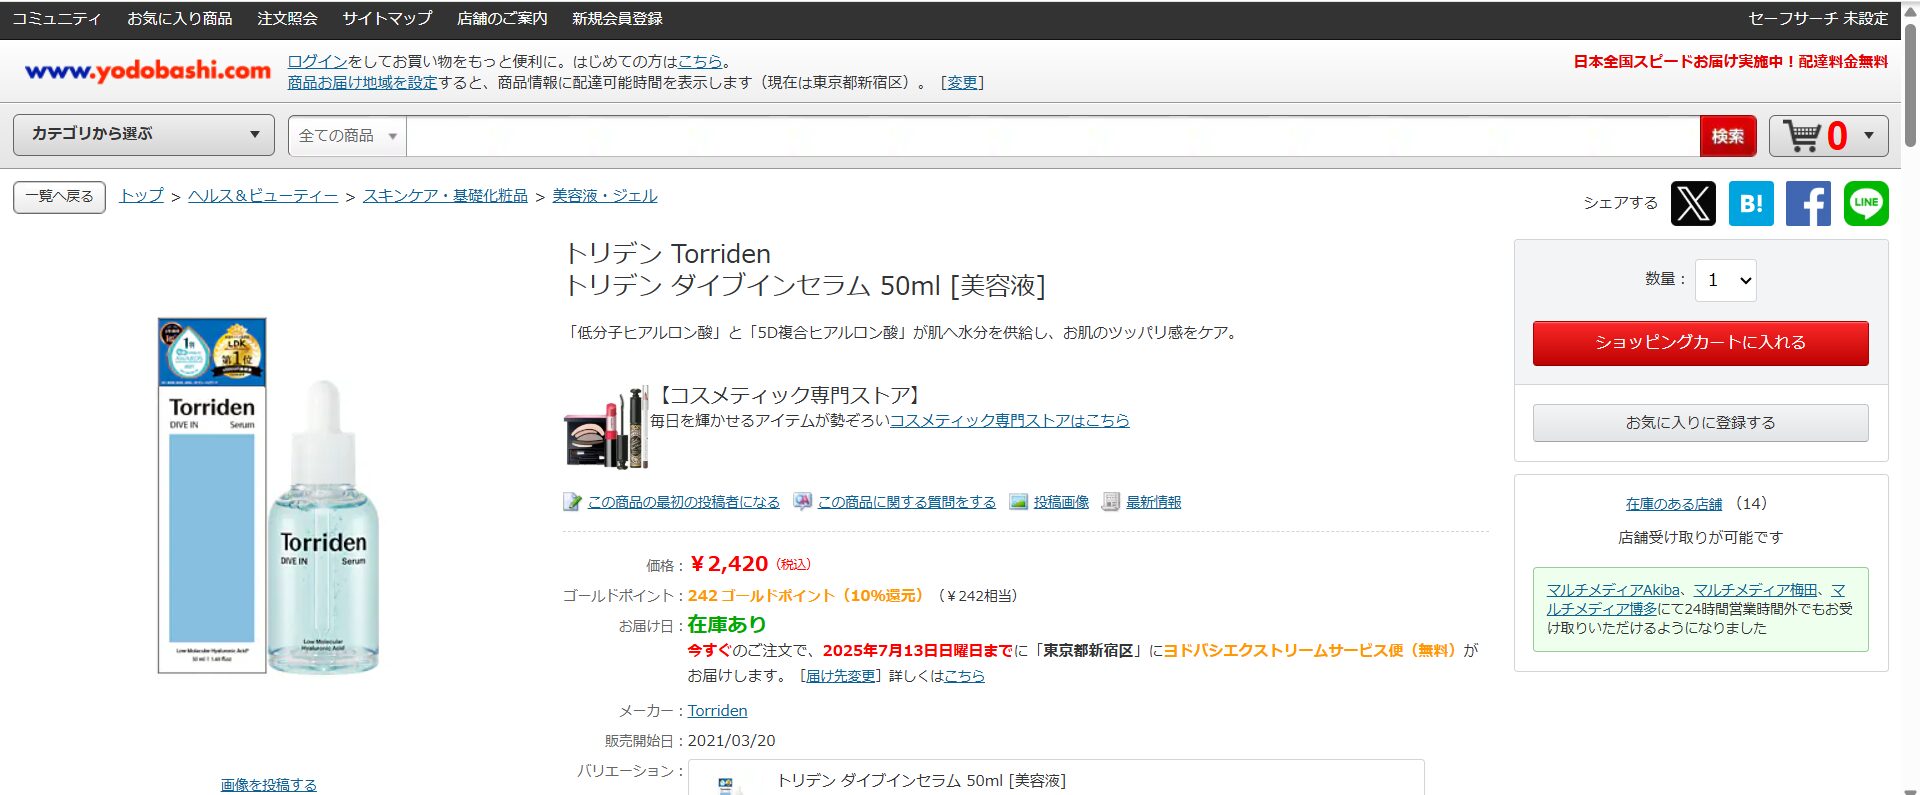Click 商品お届け地域を設定 link
1920x795 pixels.
(363, 82)
